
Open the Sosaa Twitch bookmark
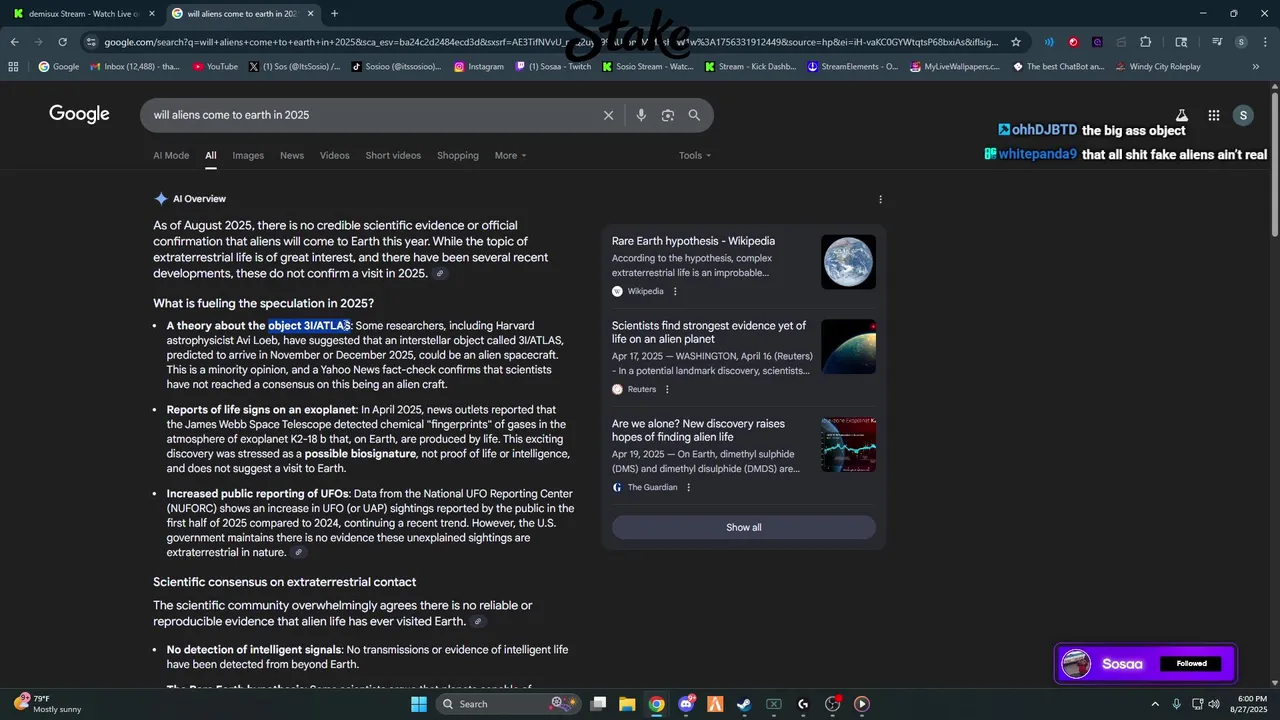point(553,67)
